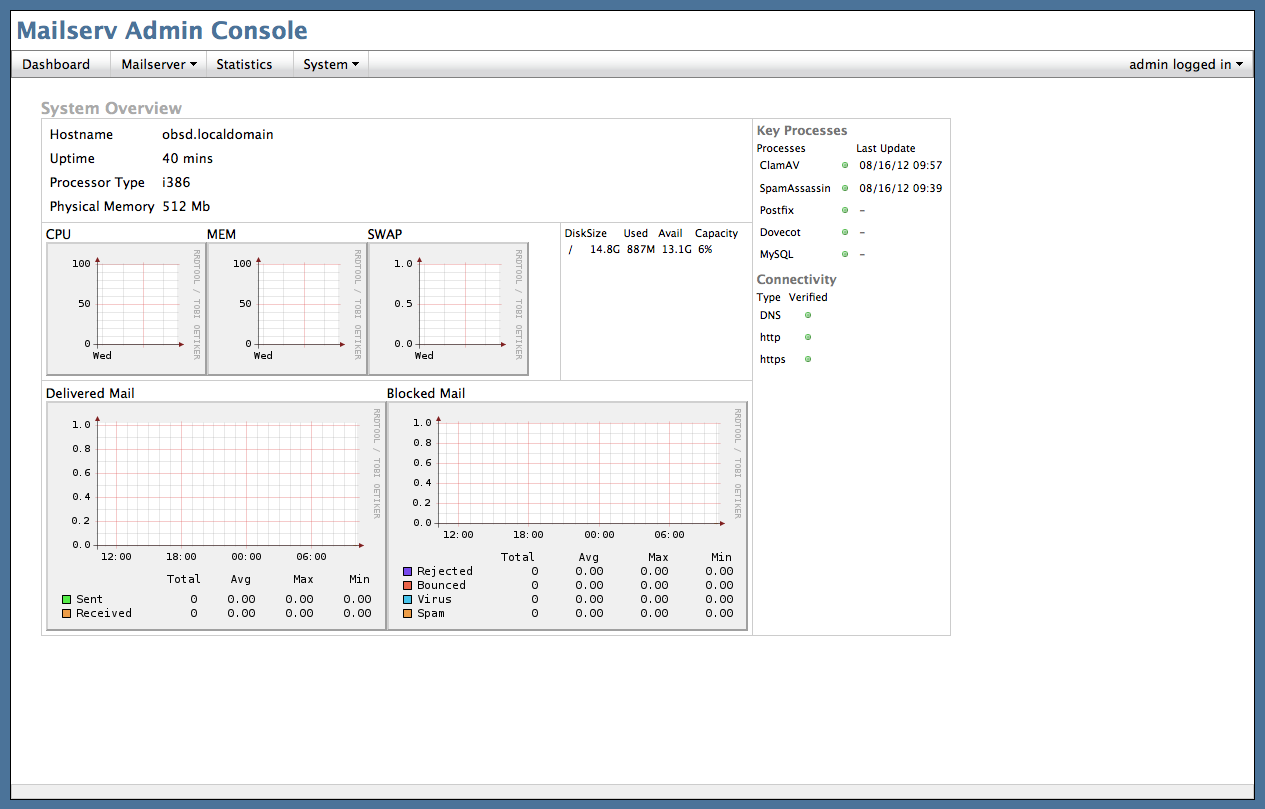Screen dimensions: 1265x809
Task: Click the disk used value 887M
Action: 641,249
